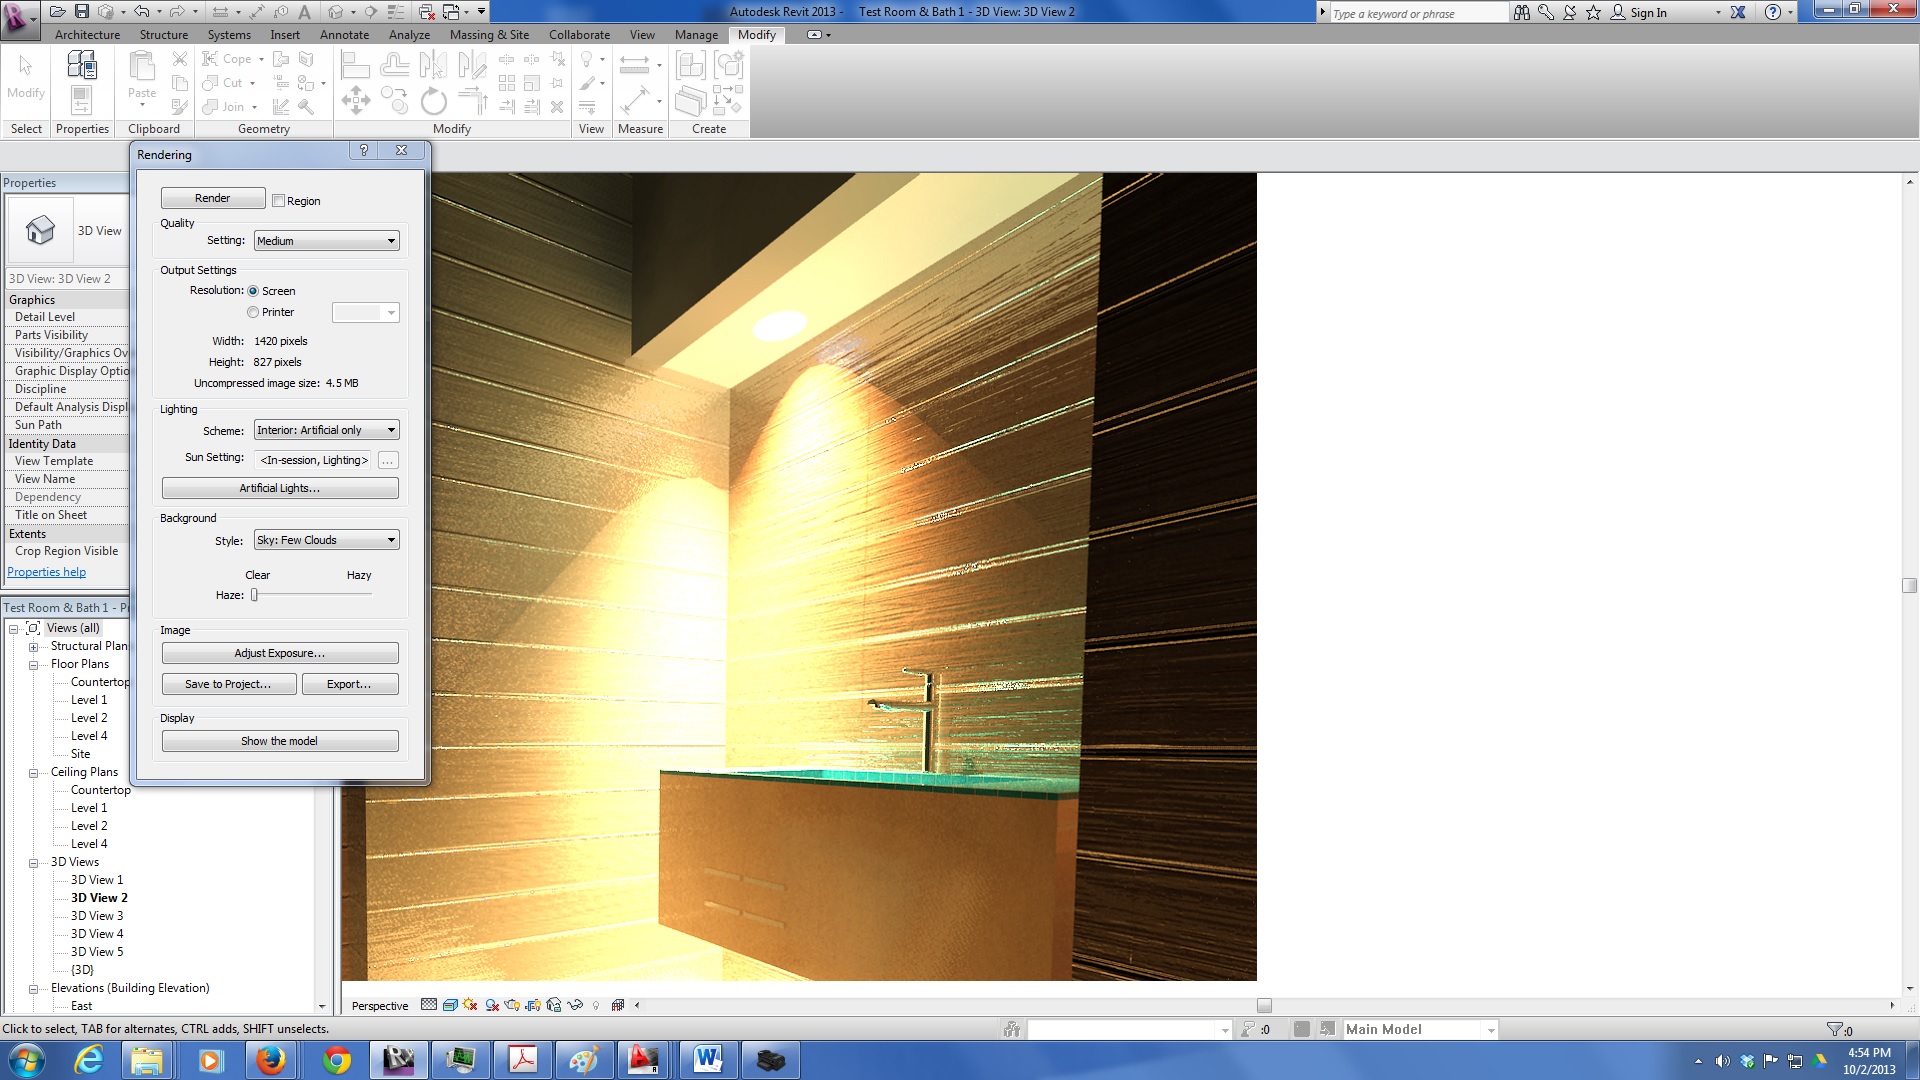Click the Haze slider handle
This screenshot has width=1920, height=1080.
(255, 595)
